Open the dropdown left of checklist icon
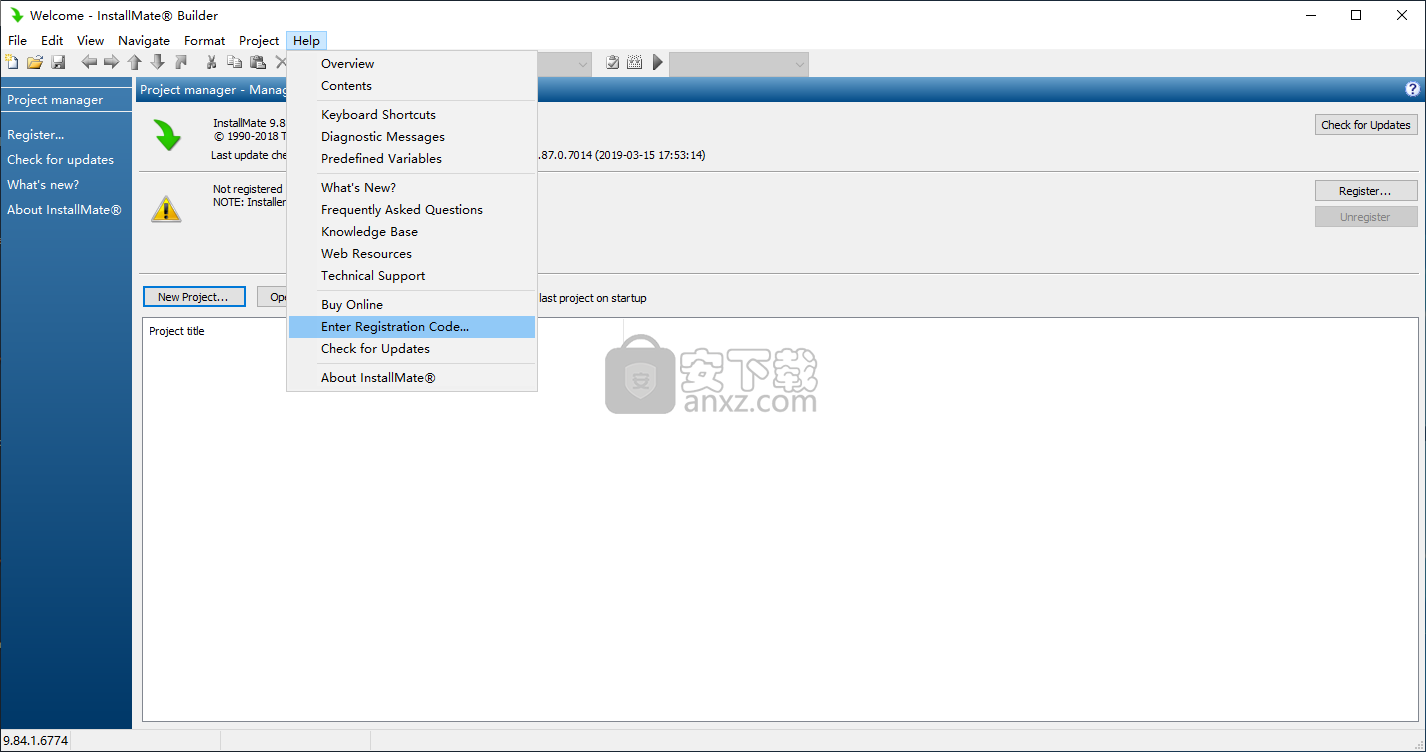Image resolution: width=1426 pixels, height=752 pixels. 566,64
